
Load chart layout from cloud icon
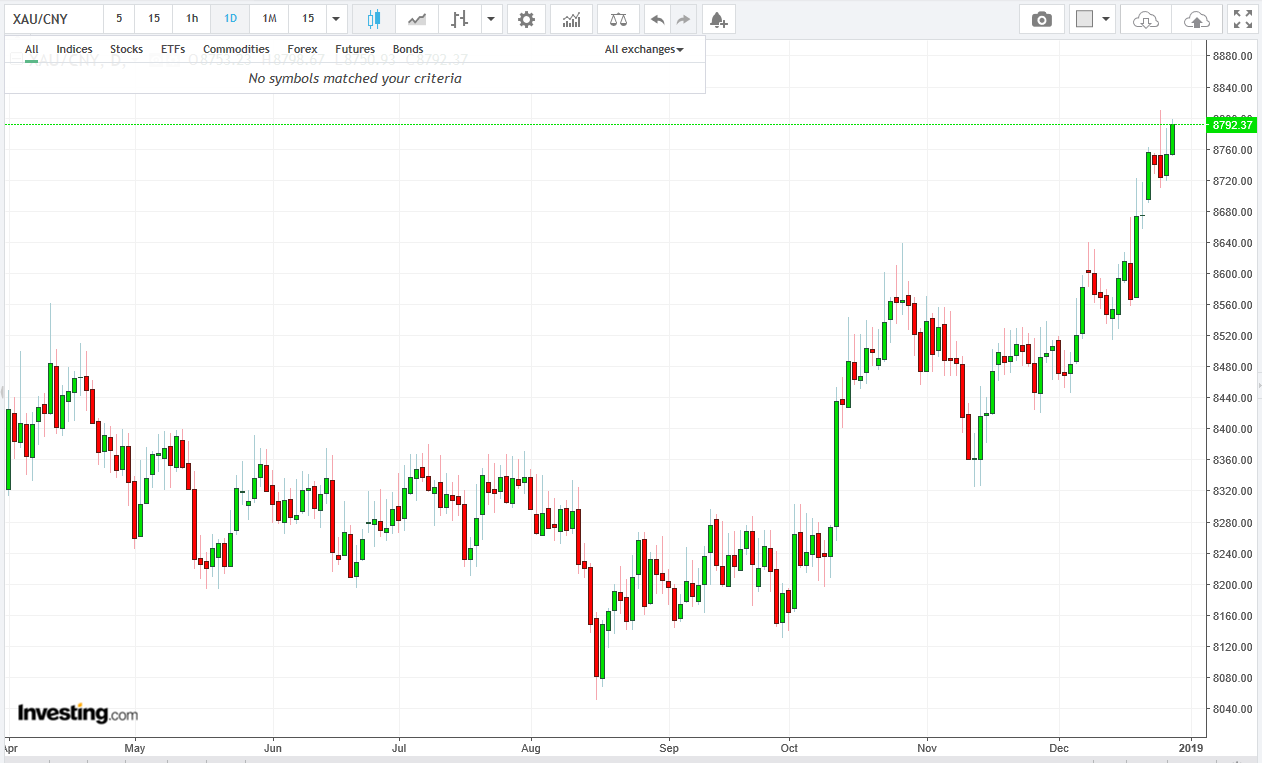click(1146, 19)
